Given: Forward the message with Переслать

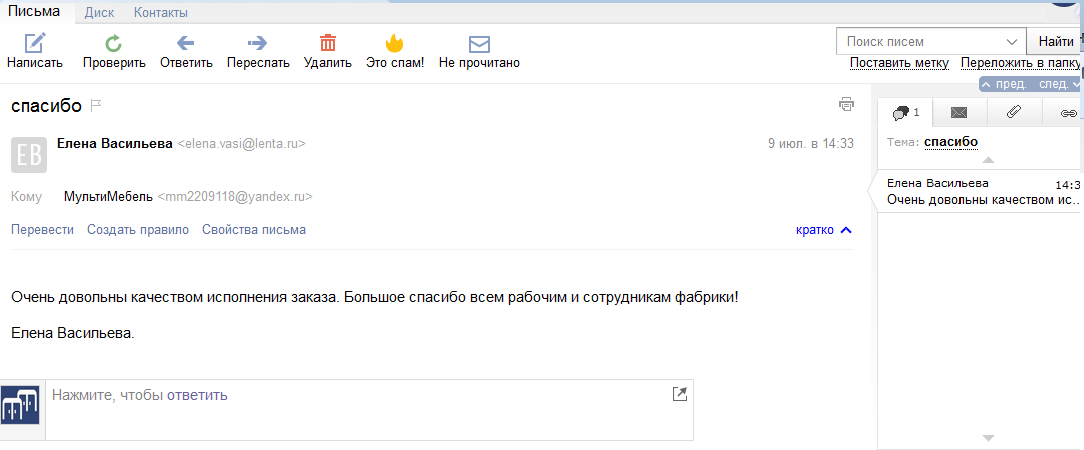Looking at the screenshot, I should 258,43.
